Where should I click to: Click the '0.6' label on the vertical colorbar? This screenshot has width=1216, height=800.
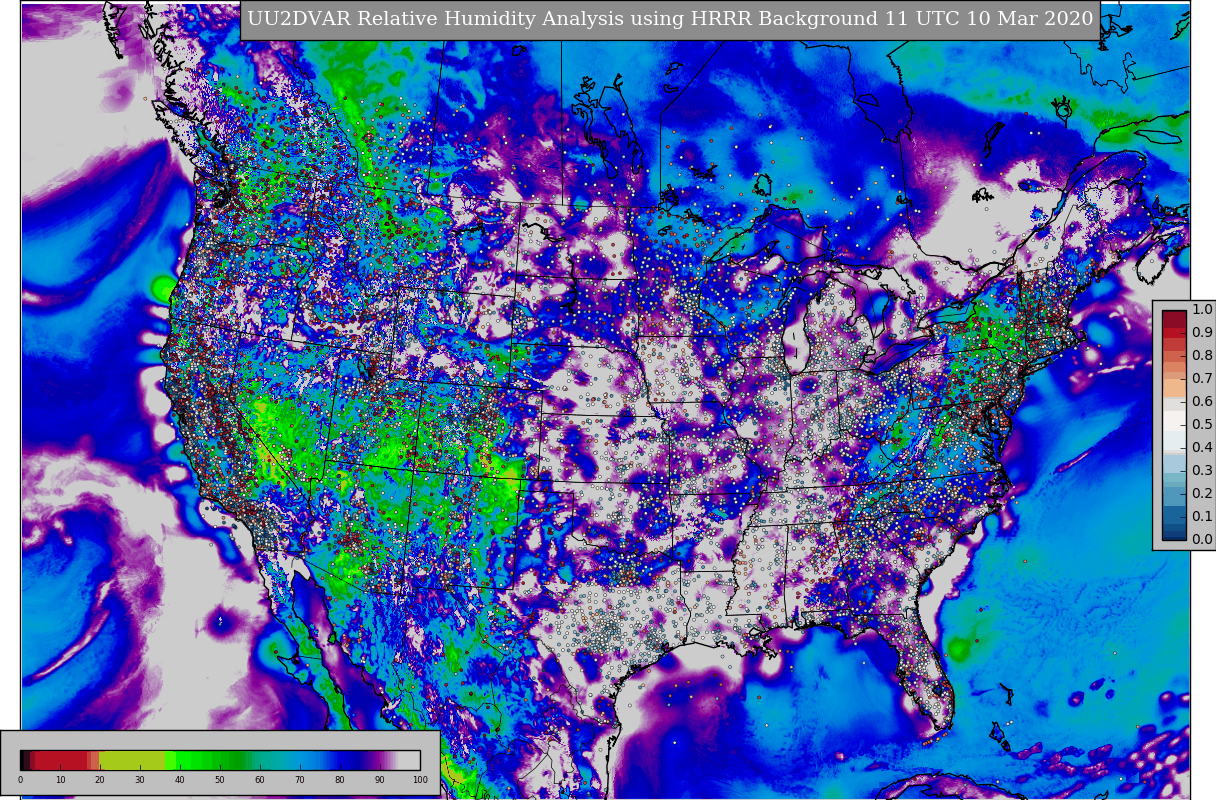coord(1202,401)
